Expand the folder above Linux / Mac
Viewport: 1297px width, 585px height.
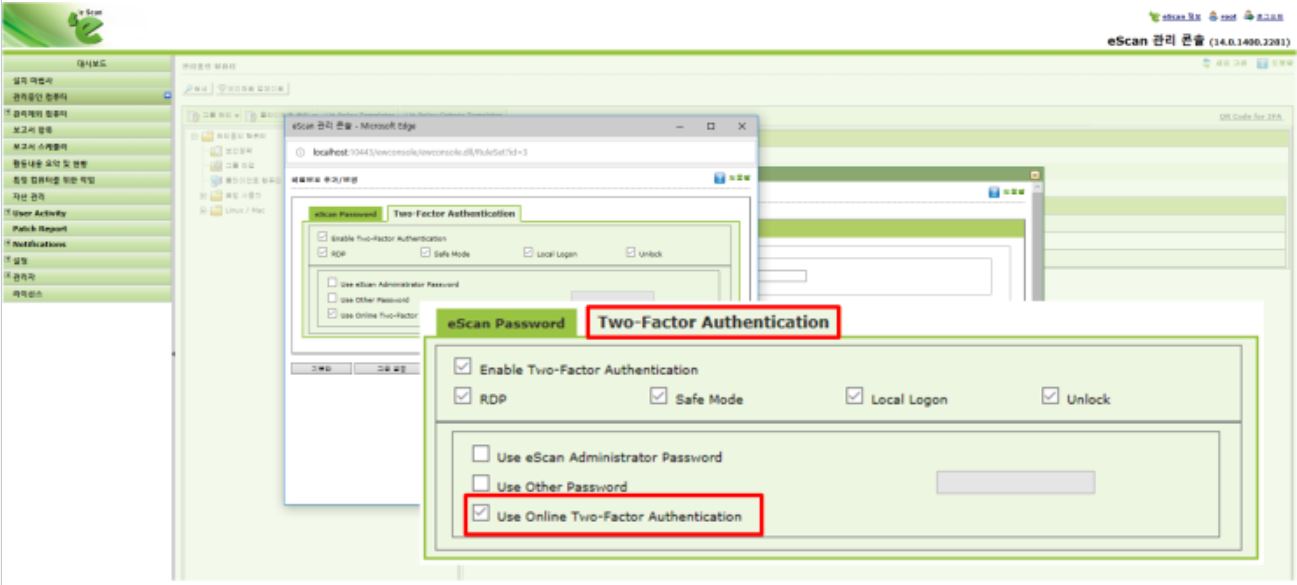coord(203,196)
